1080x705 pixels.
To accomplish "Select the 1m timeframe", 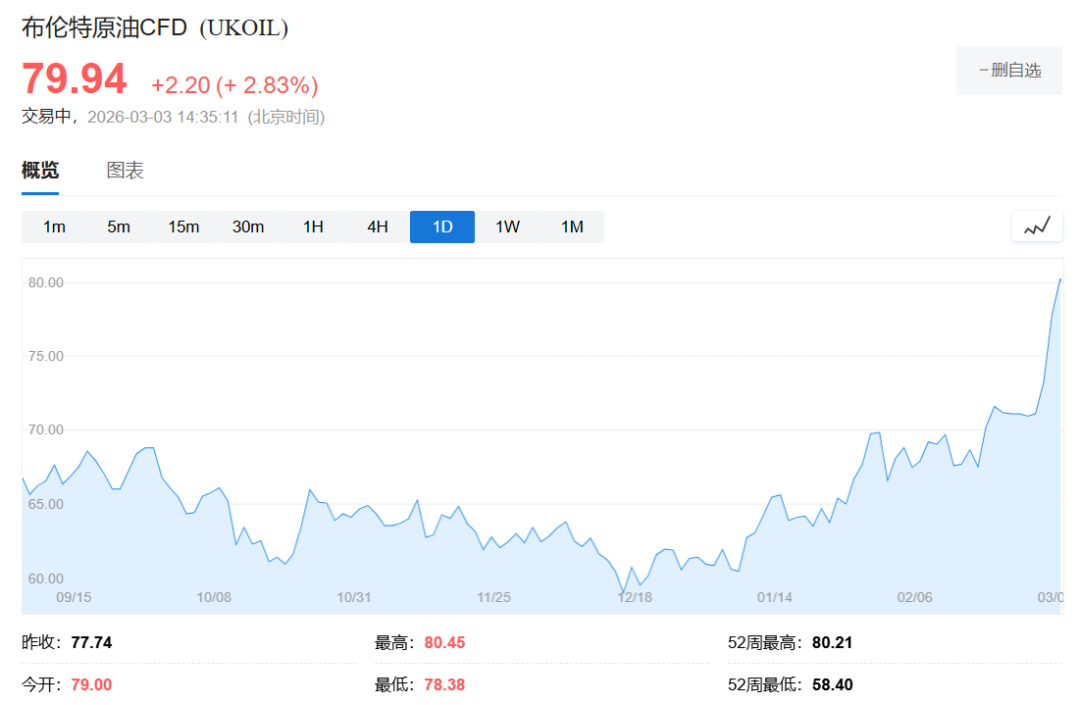I will [54, 227].
